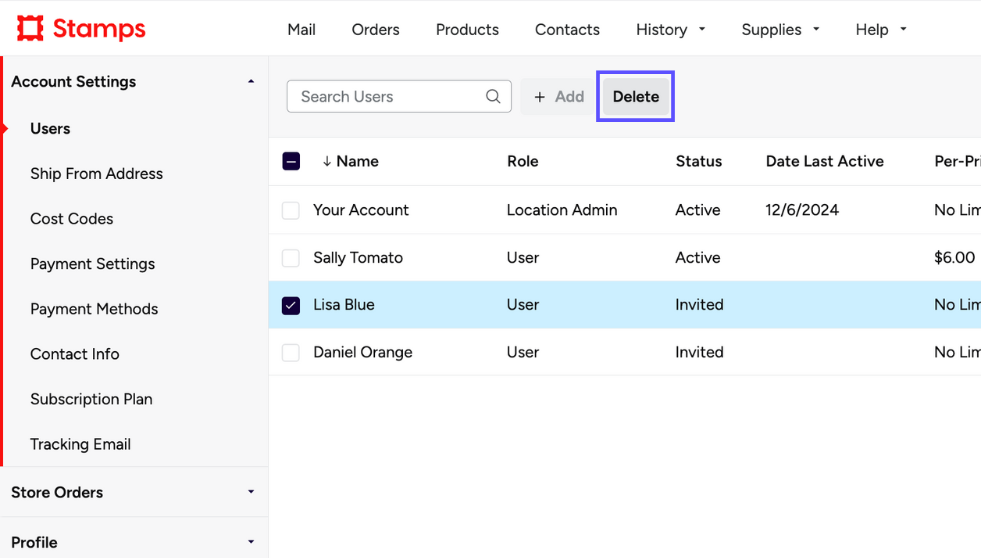This screenshot has width=981, height=558.
Task: Click Daniel Orange's Invited status
Action: click(x=699, y=352)
